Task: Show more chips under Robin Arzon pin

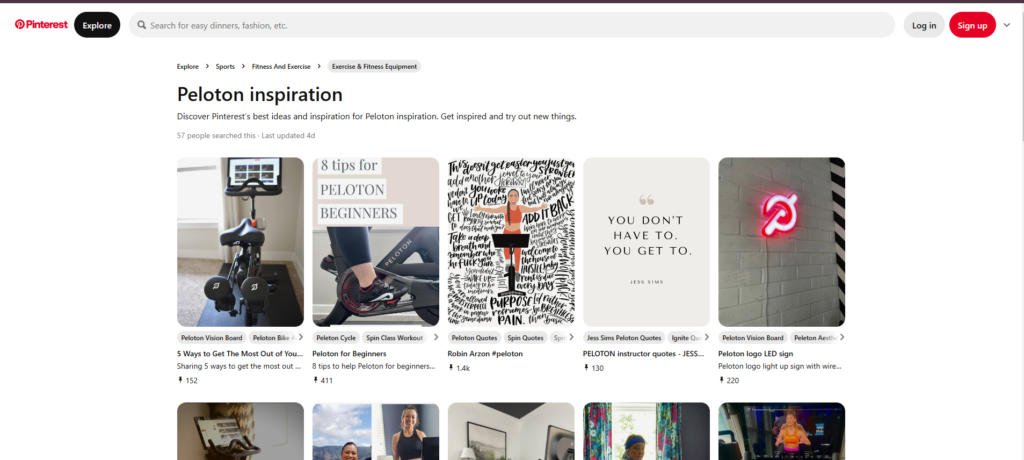Action: coord(571,337)
